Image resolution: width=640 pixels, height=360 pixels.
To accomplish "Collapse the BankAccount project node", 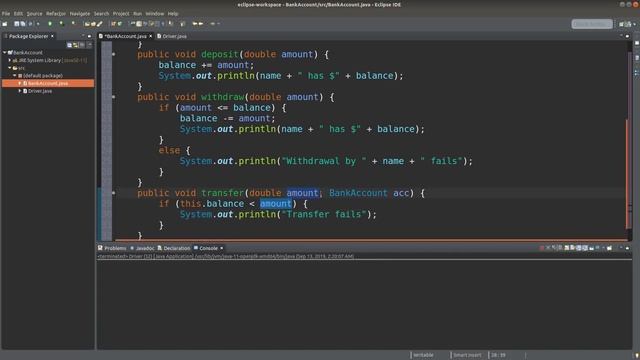I will click(x=4, y=53).
